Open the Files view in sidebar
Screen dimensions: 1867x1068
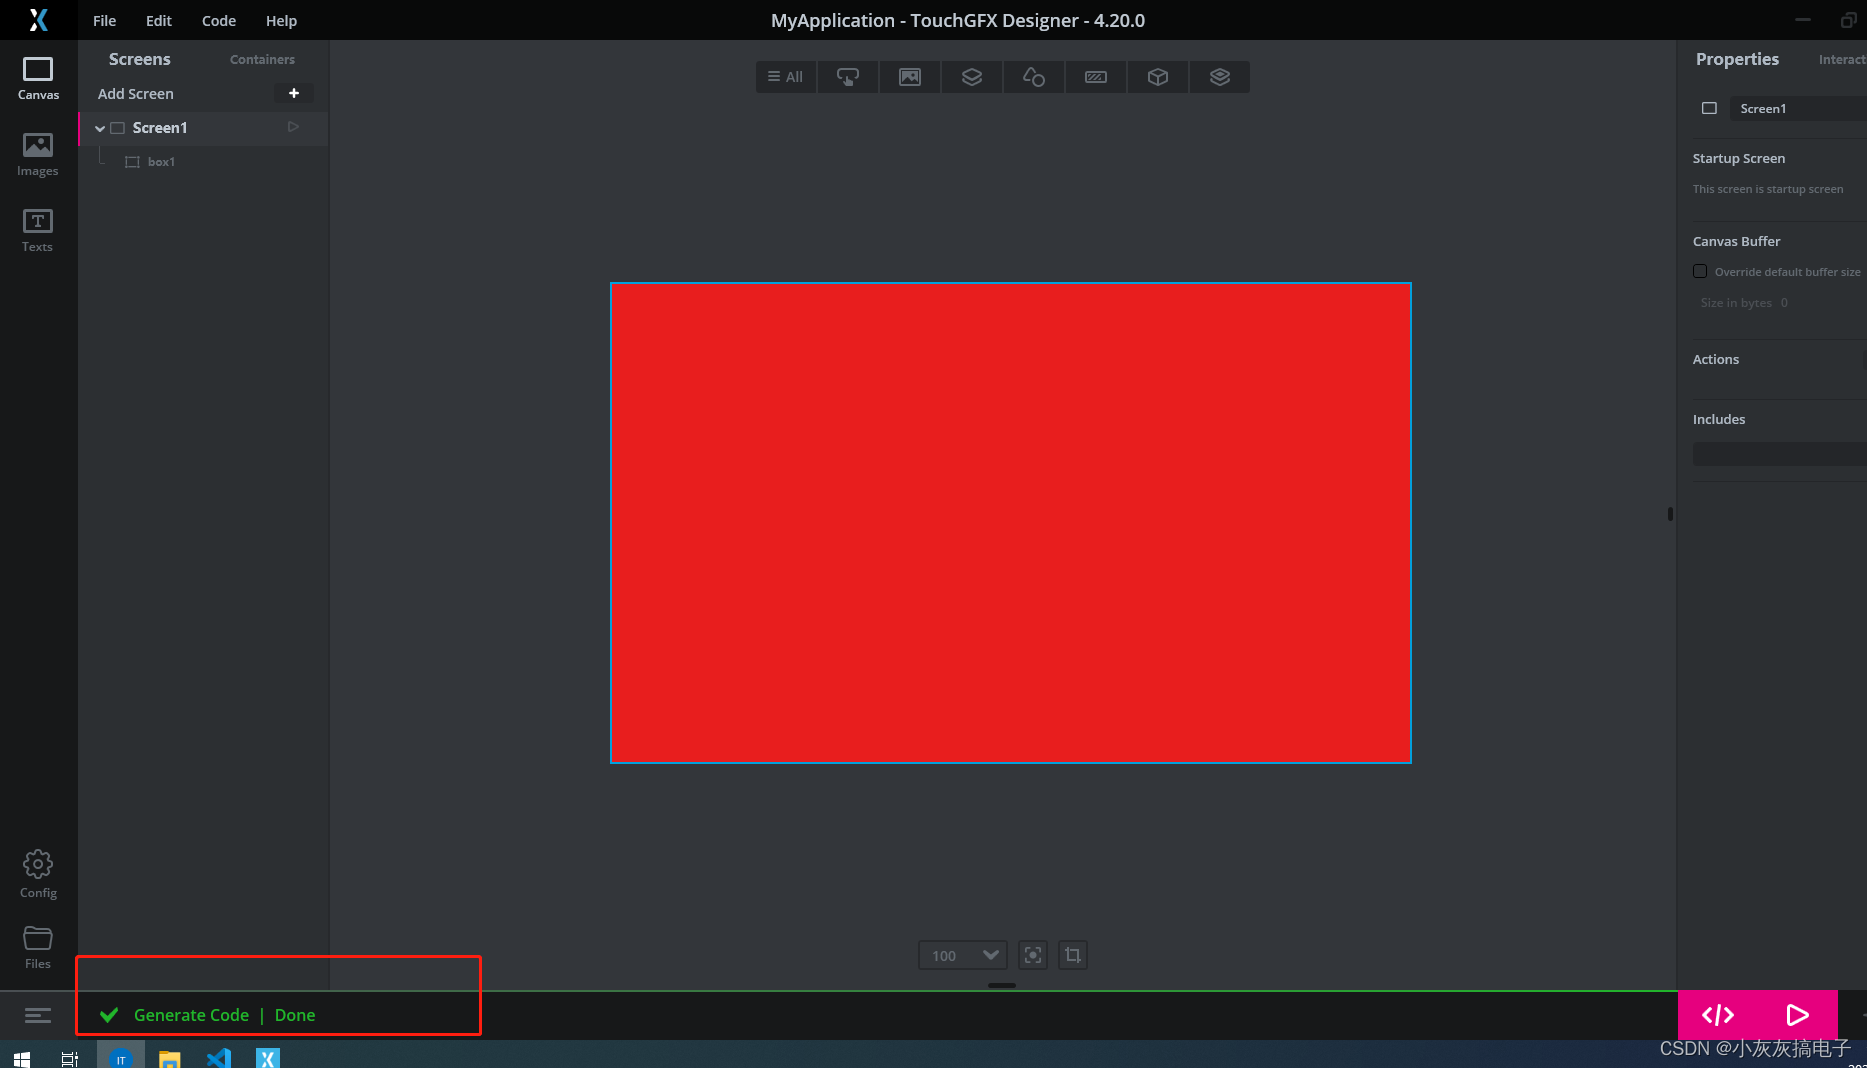38,947
